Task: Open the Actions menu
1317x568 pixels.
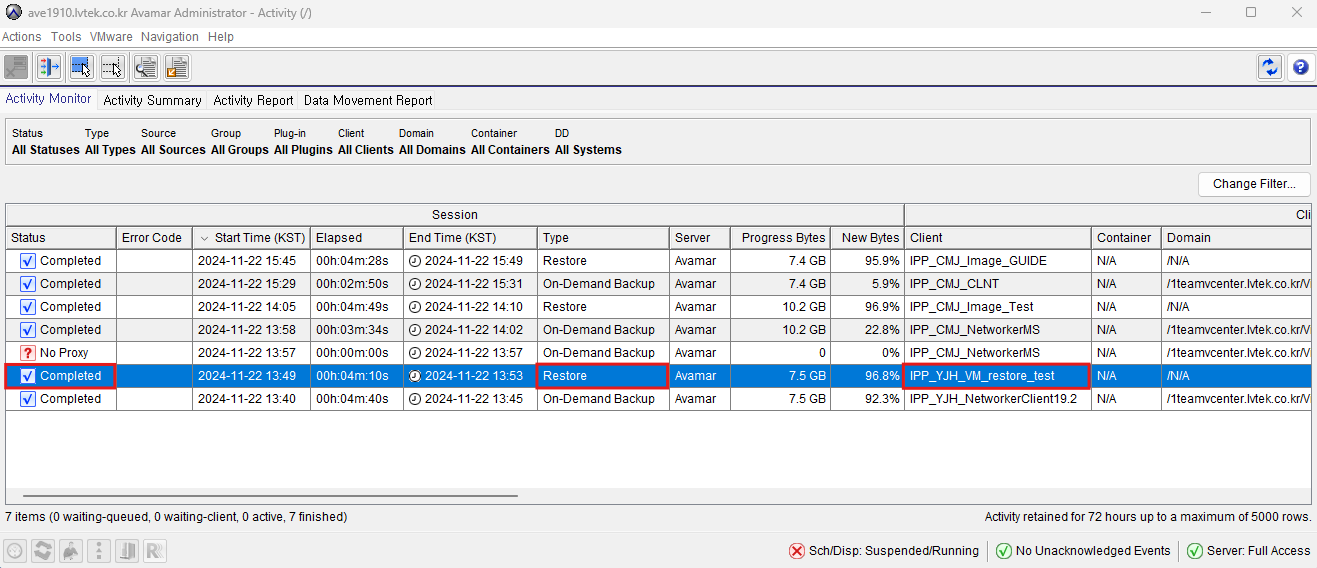Action: (x=22, y=37)
